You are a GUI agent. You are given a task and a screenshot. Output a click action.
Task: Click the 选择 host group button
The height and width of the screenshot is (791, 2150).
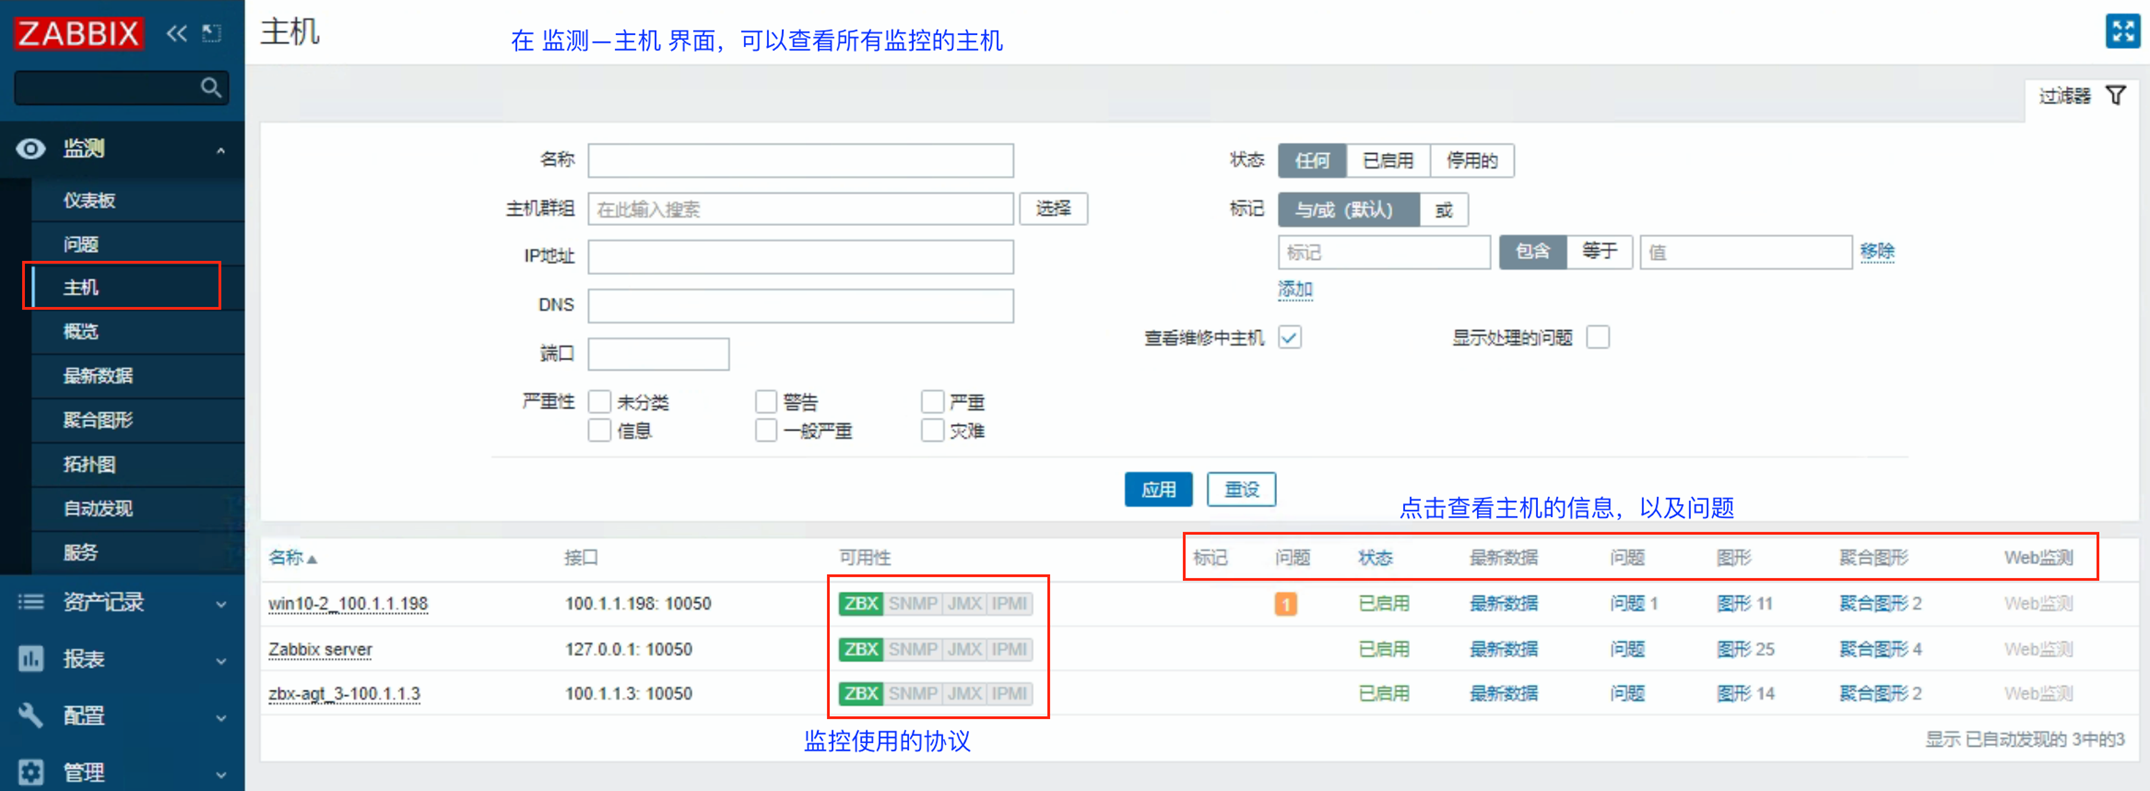pos(1053,209)
